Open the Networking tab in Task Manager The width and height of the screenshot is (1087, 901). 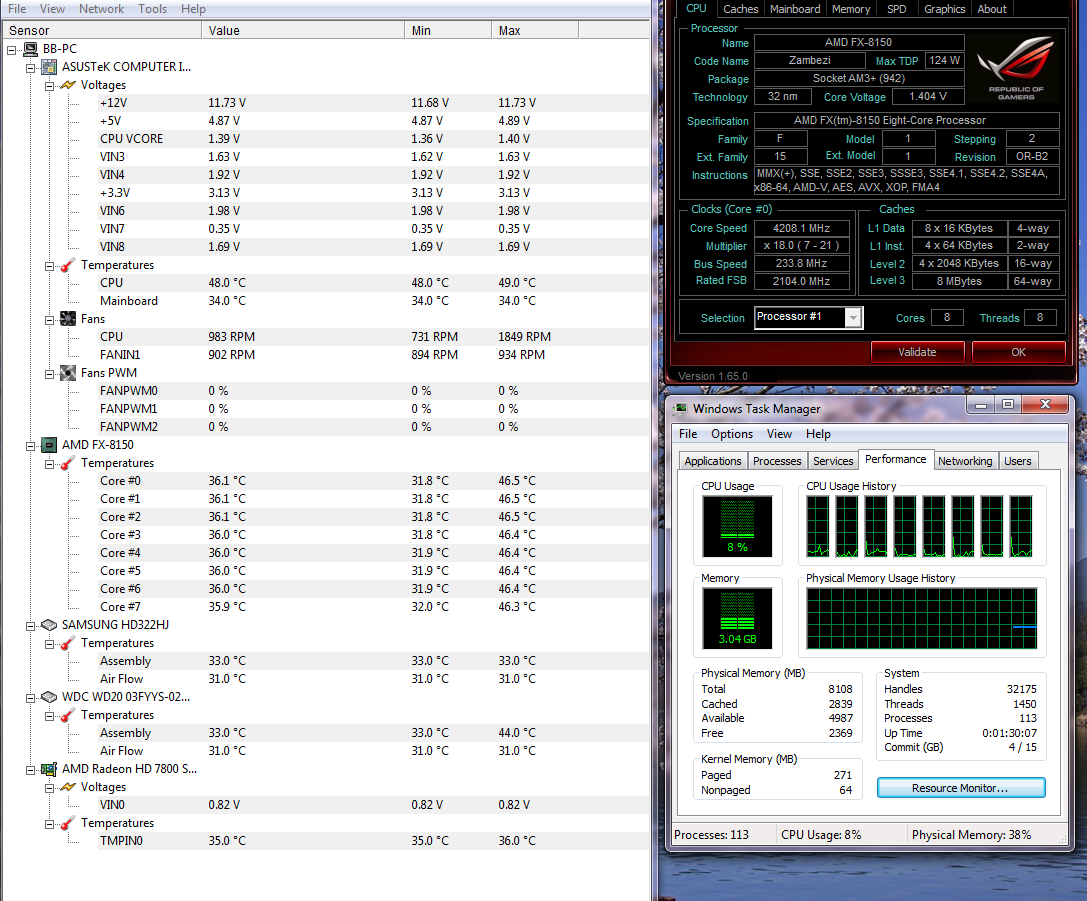pos(964,462)
